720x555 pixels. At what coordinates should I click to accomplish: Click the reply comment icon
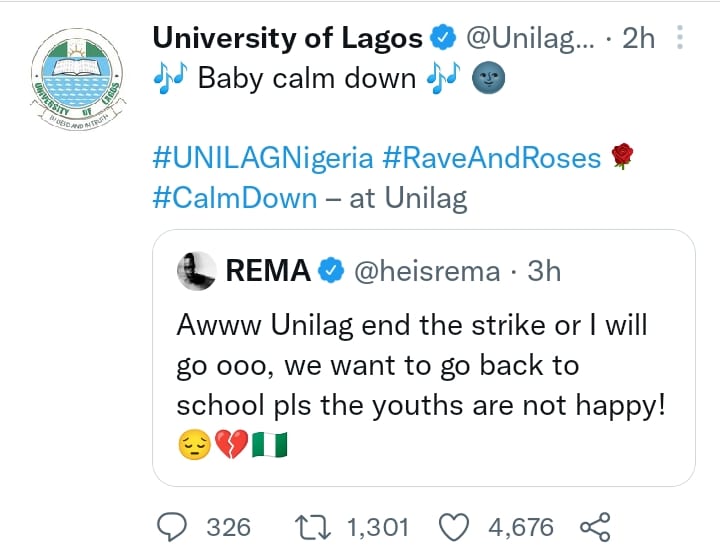point(174,525)
